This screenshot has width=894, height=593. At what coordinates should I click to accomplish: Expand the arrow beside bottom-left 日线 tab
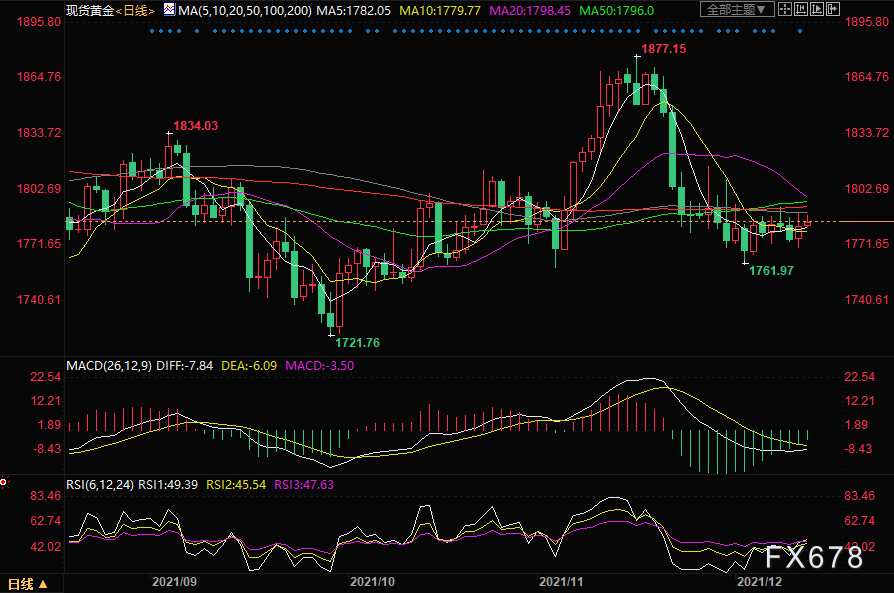pyautogui.click(x=41, y=583)
